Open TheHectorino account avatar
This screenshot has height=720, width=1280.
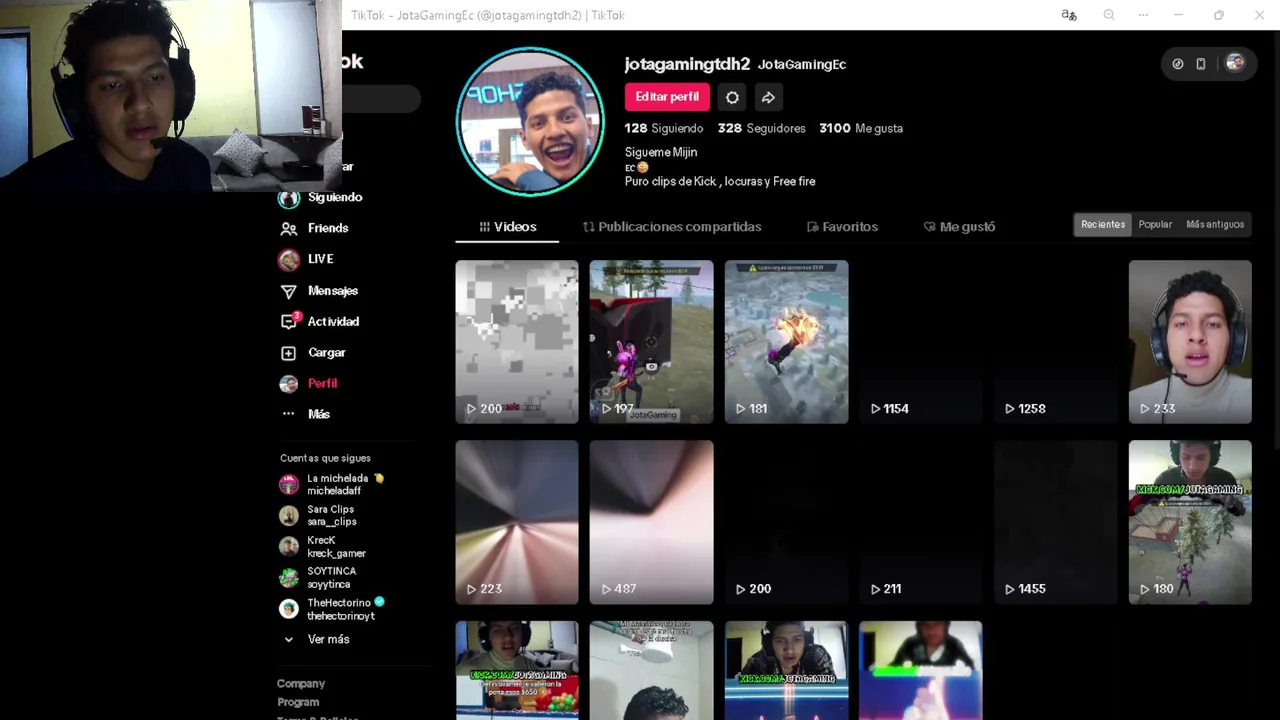[x=289, y=609]
